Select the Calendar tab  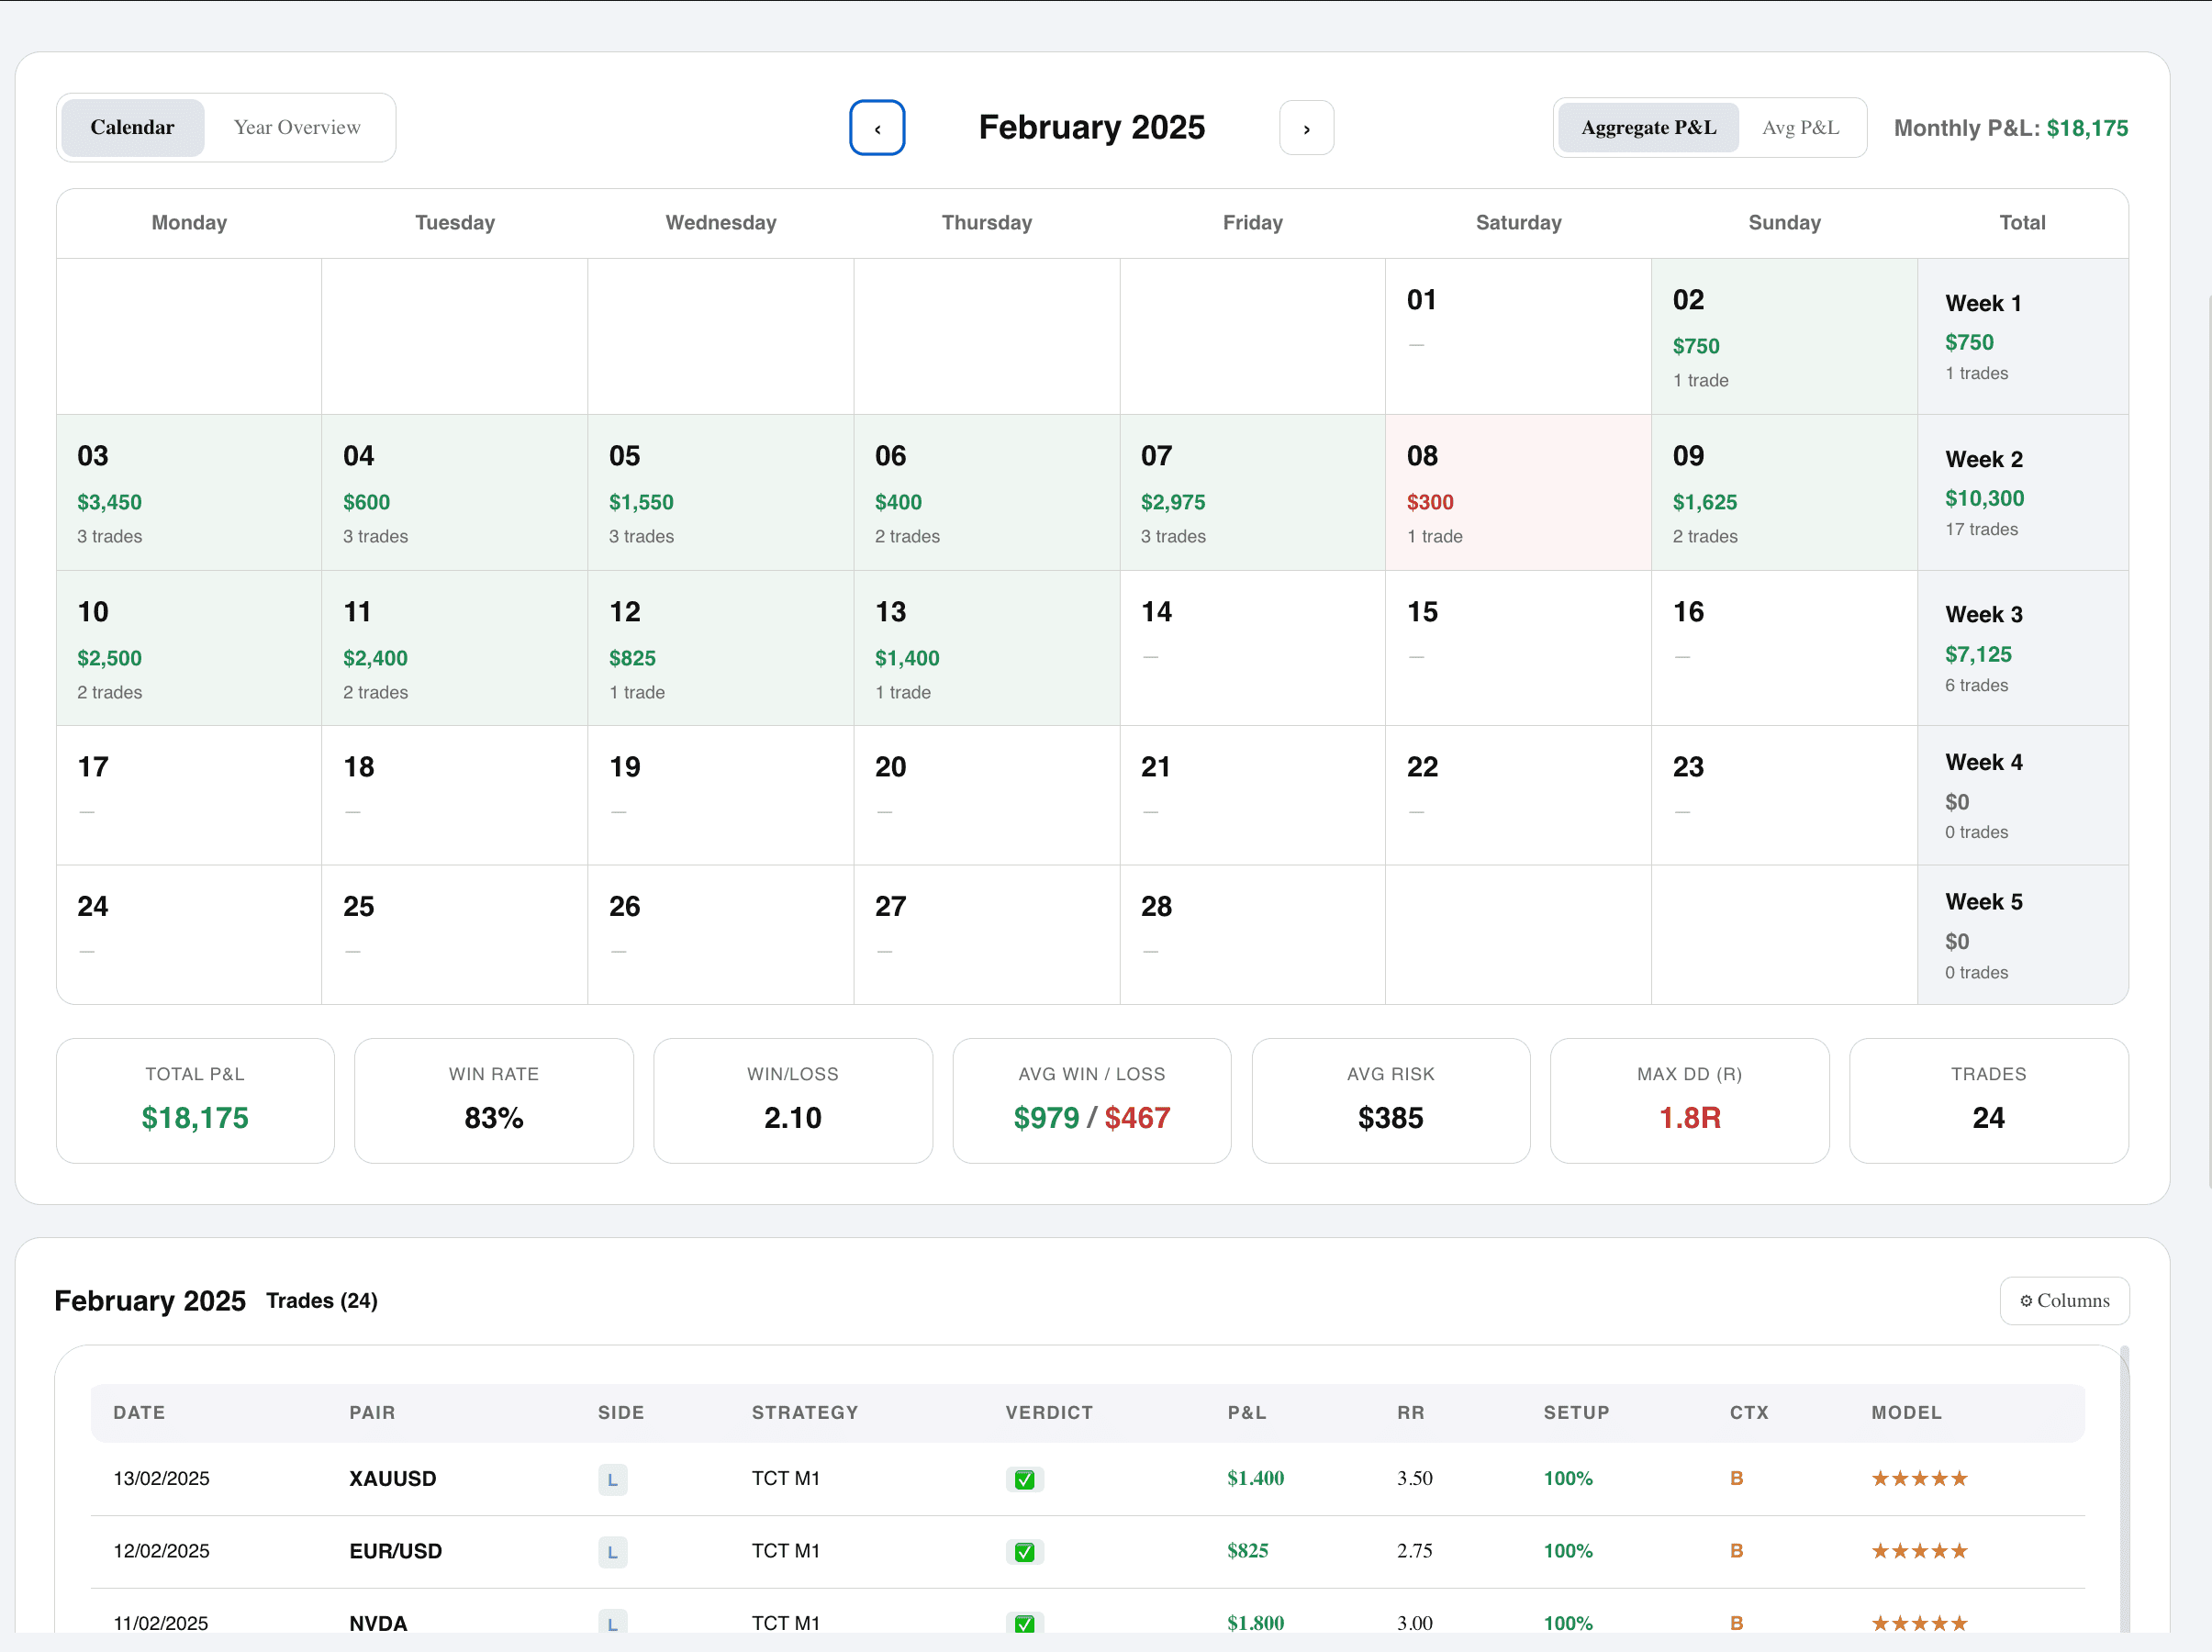(x=132, y=127)
